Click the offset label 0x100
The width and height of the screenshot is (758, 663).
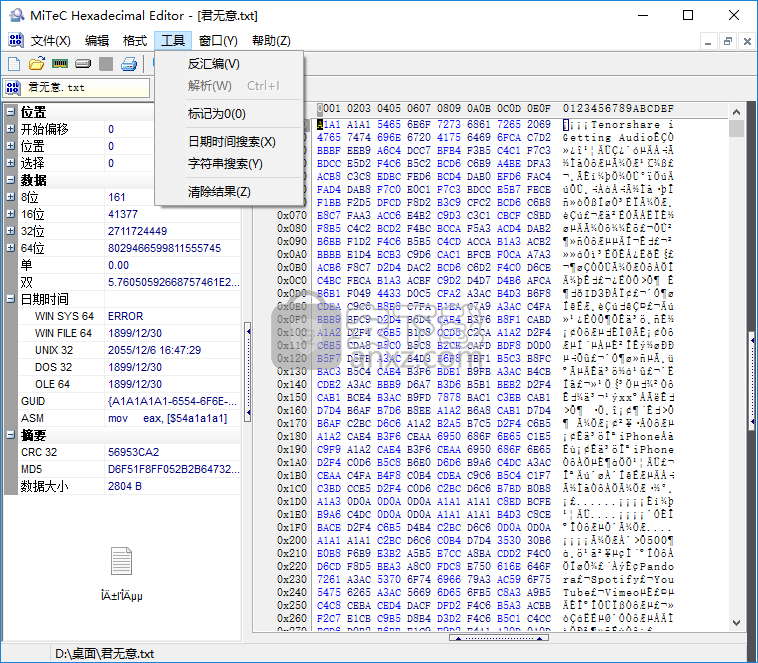click(x=292, y=332)
